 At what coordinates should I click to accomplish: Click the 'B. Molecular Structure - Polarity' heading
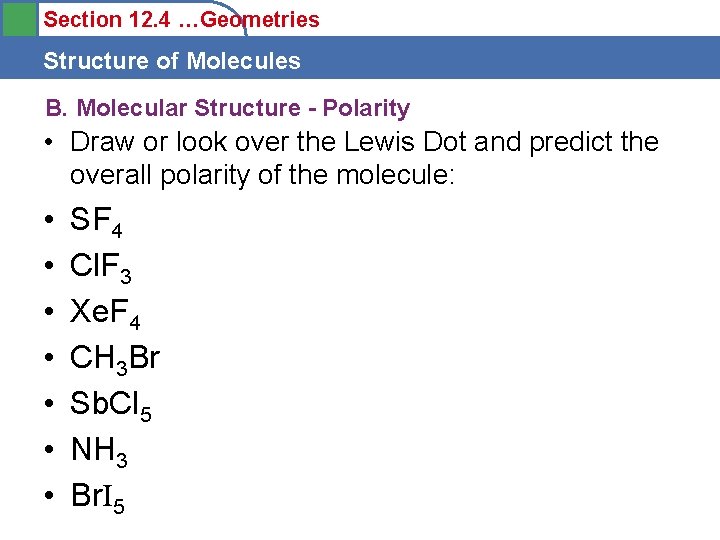coord(228,108)
